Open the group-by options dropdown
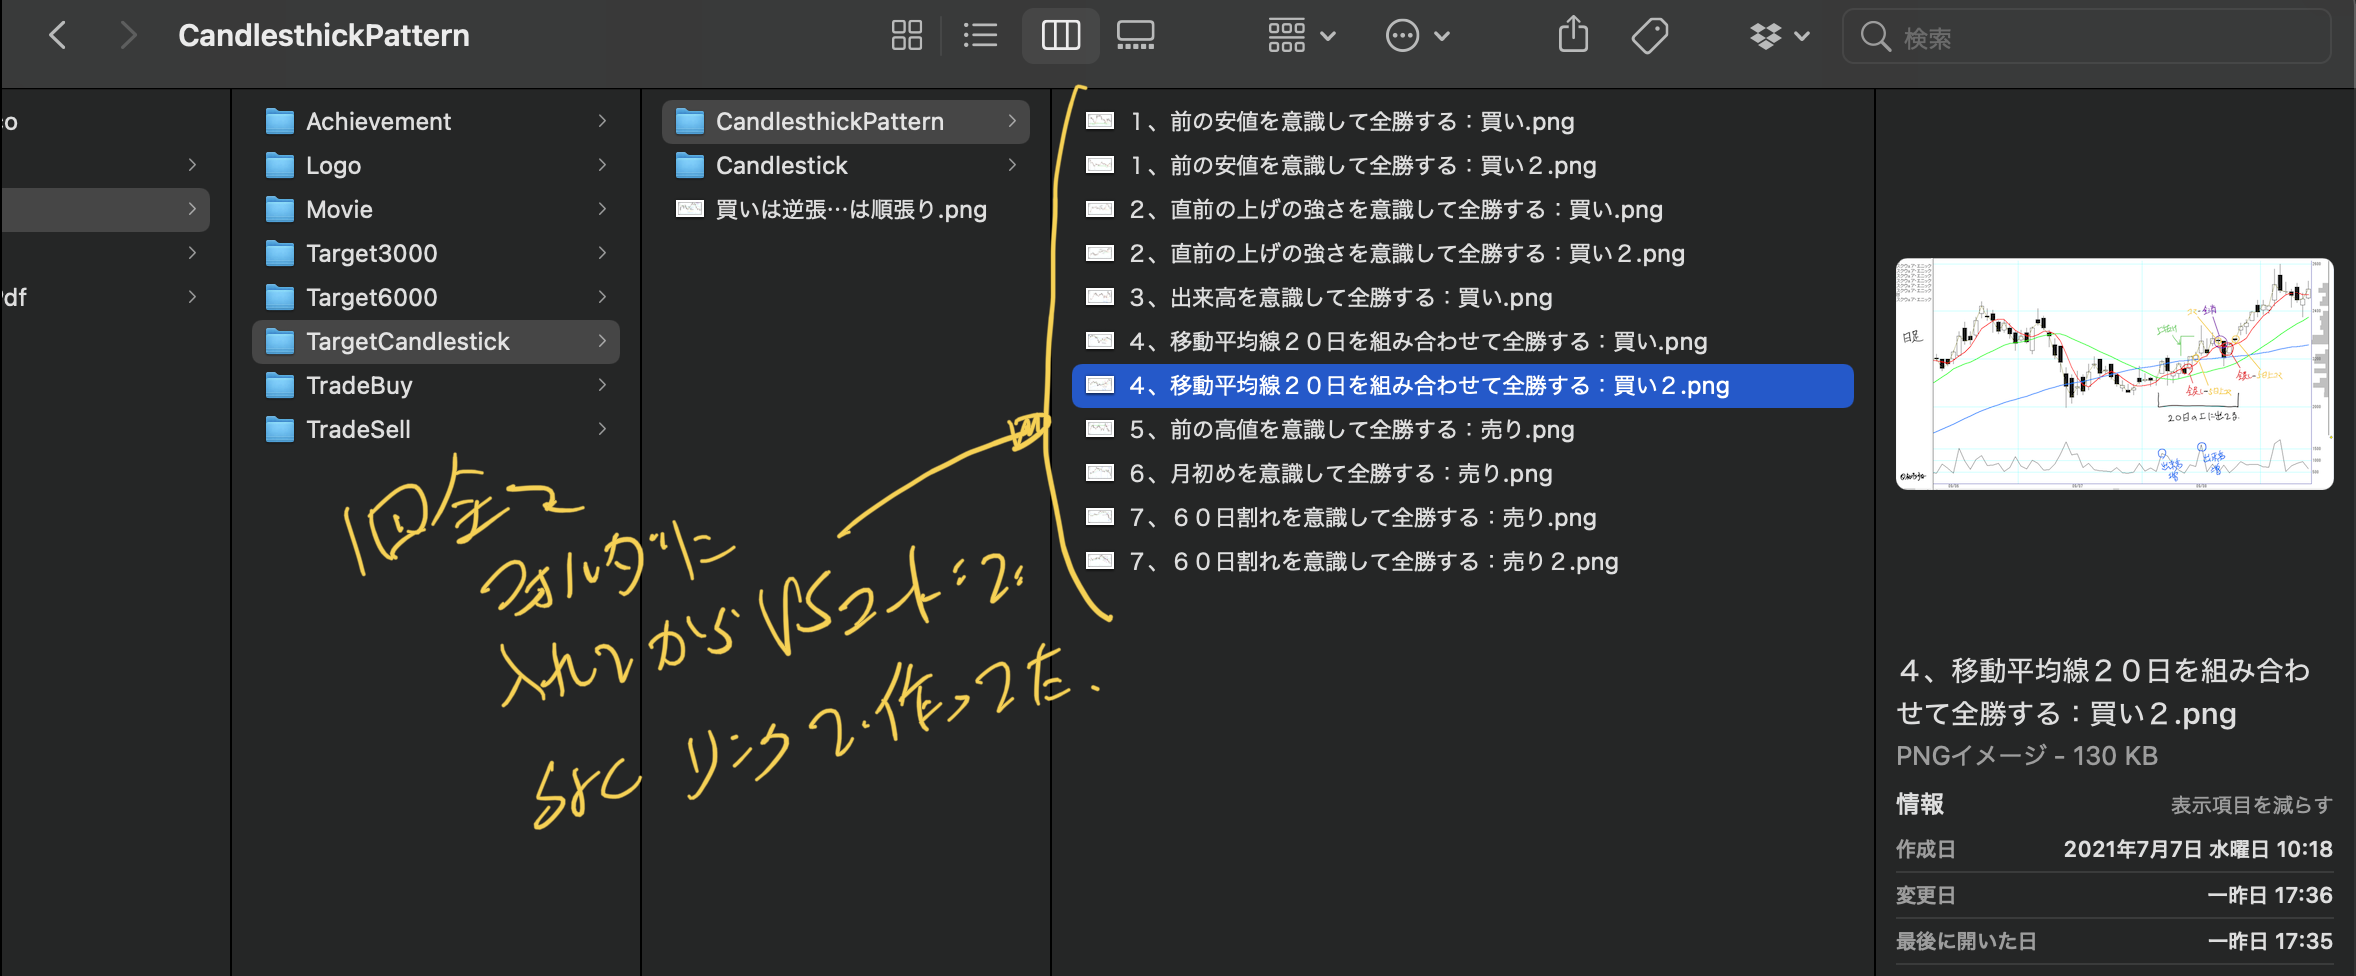 (1302, 36)
